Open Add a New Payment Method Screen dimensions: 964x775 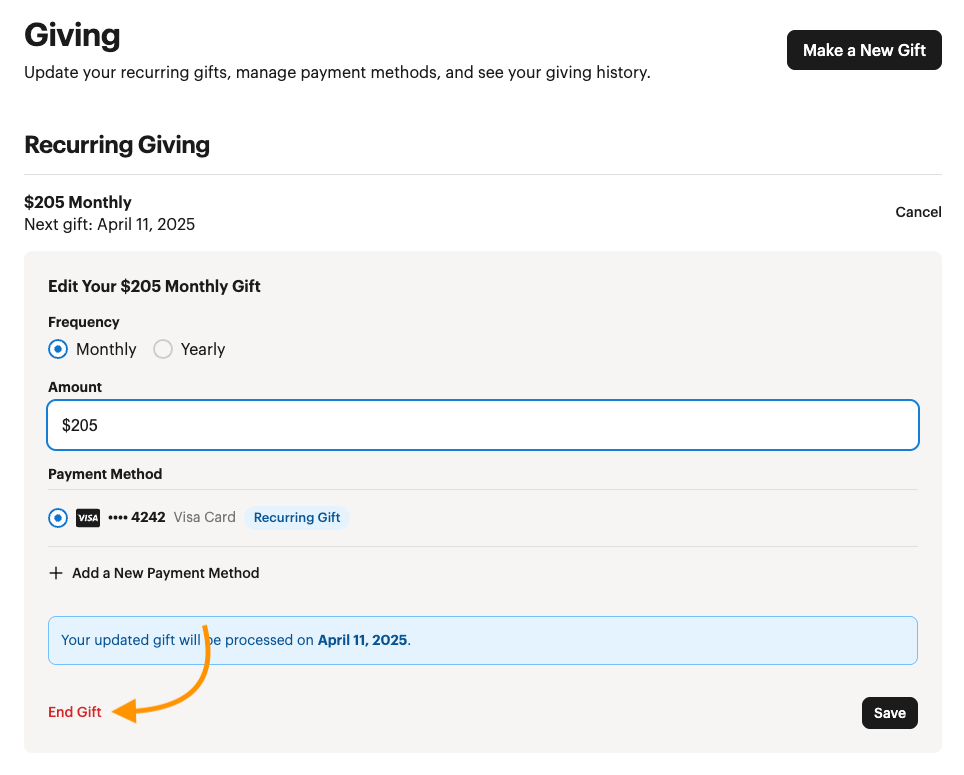coord(153,573)
